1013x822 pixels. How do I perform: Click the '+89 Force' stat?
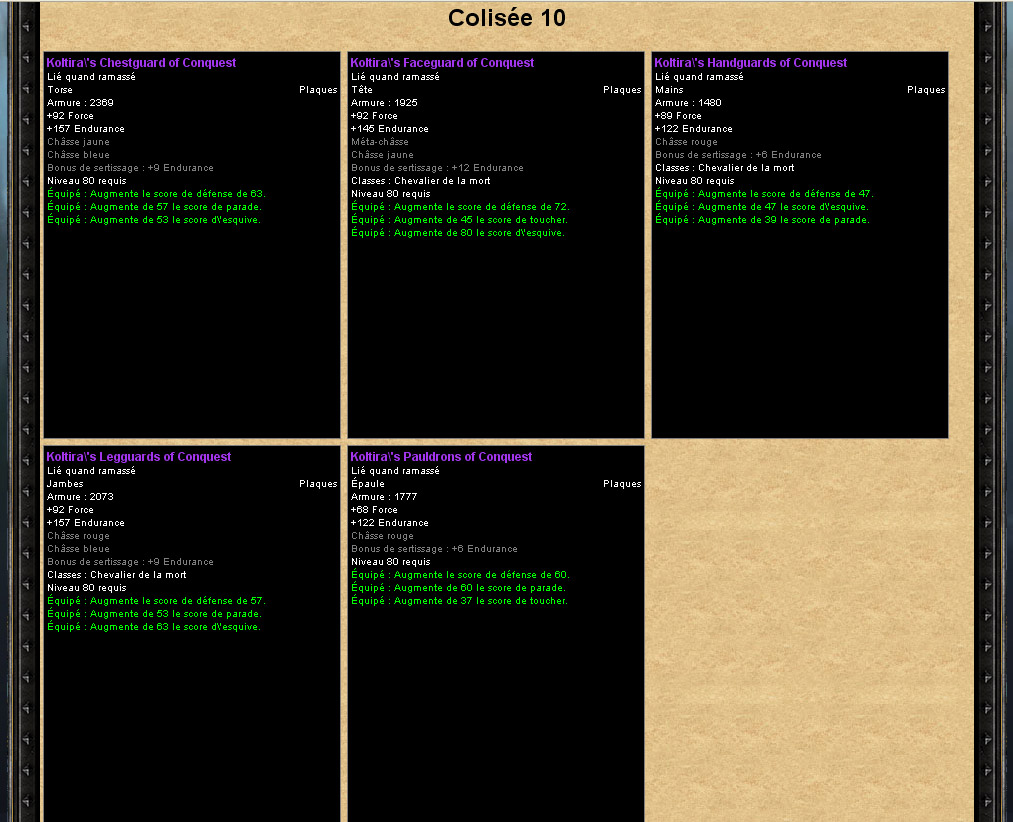(678, 116)
